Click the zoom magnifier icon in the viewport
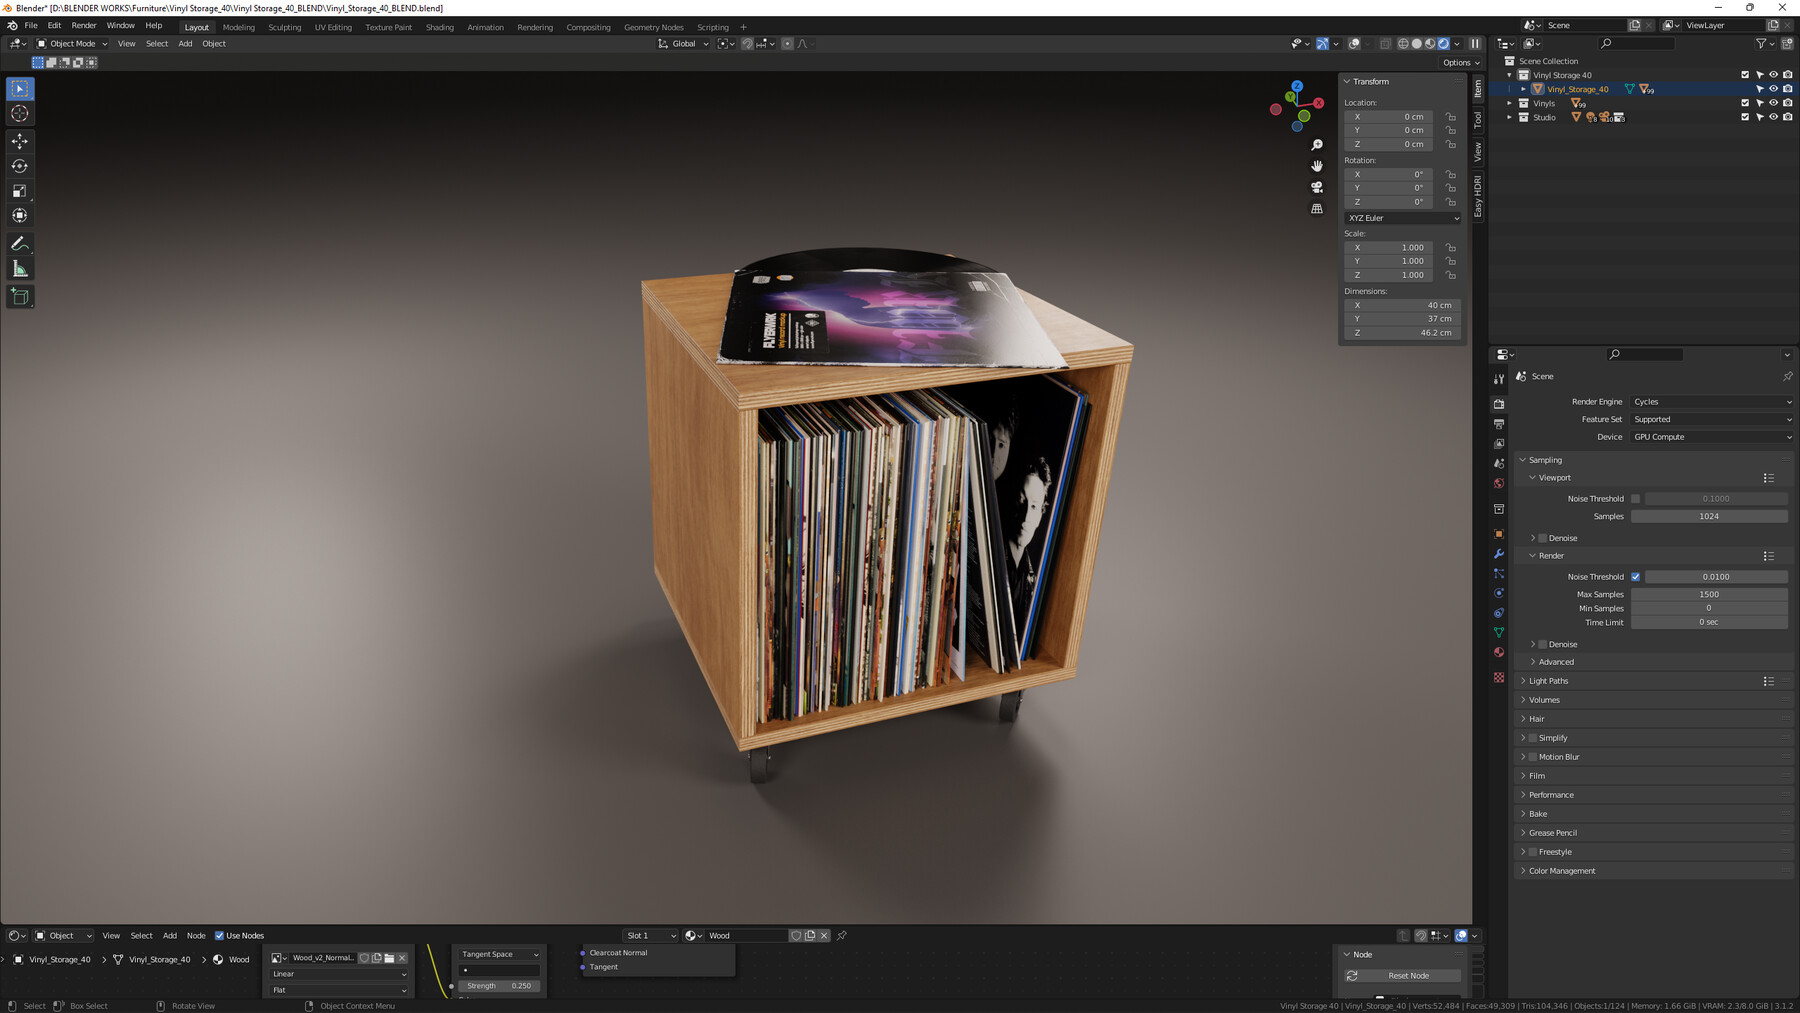 pyautogui.click(x=1316, y=144)
